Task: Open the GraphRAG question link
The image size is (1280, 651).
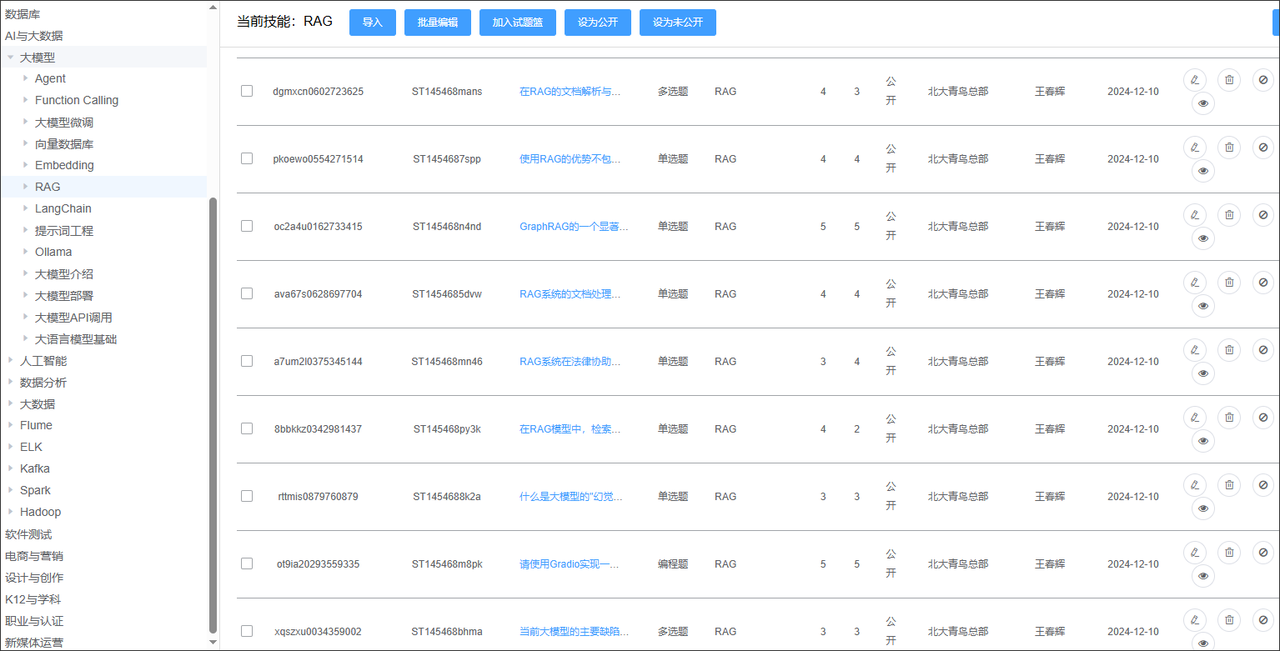Action: [x=573, y=227]
